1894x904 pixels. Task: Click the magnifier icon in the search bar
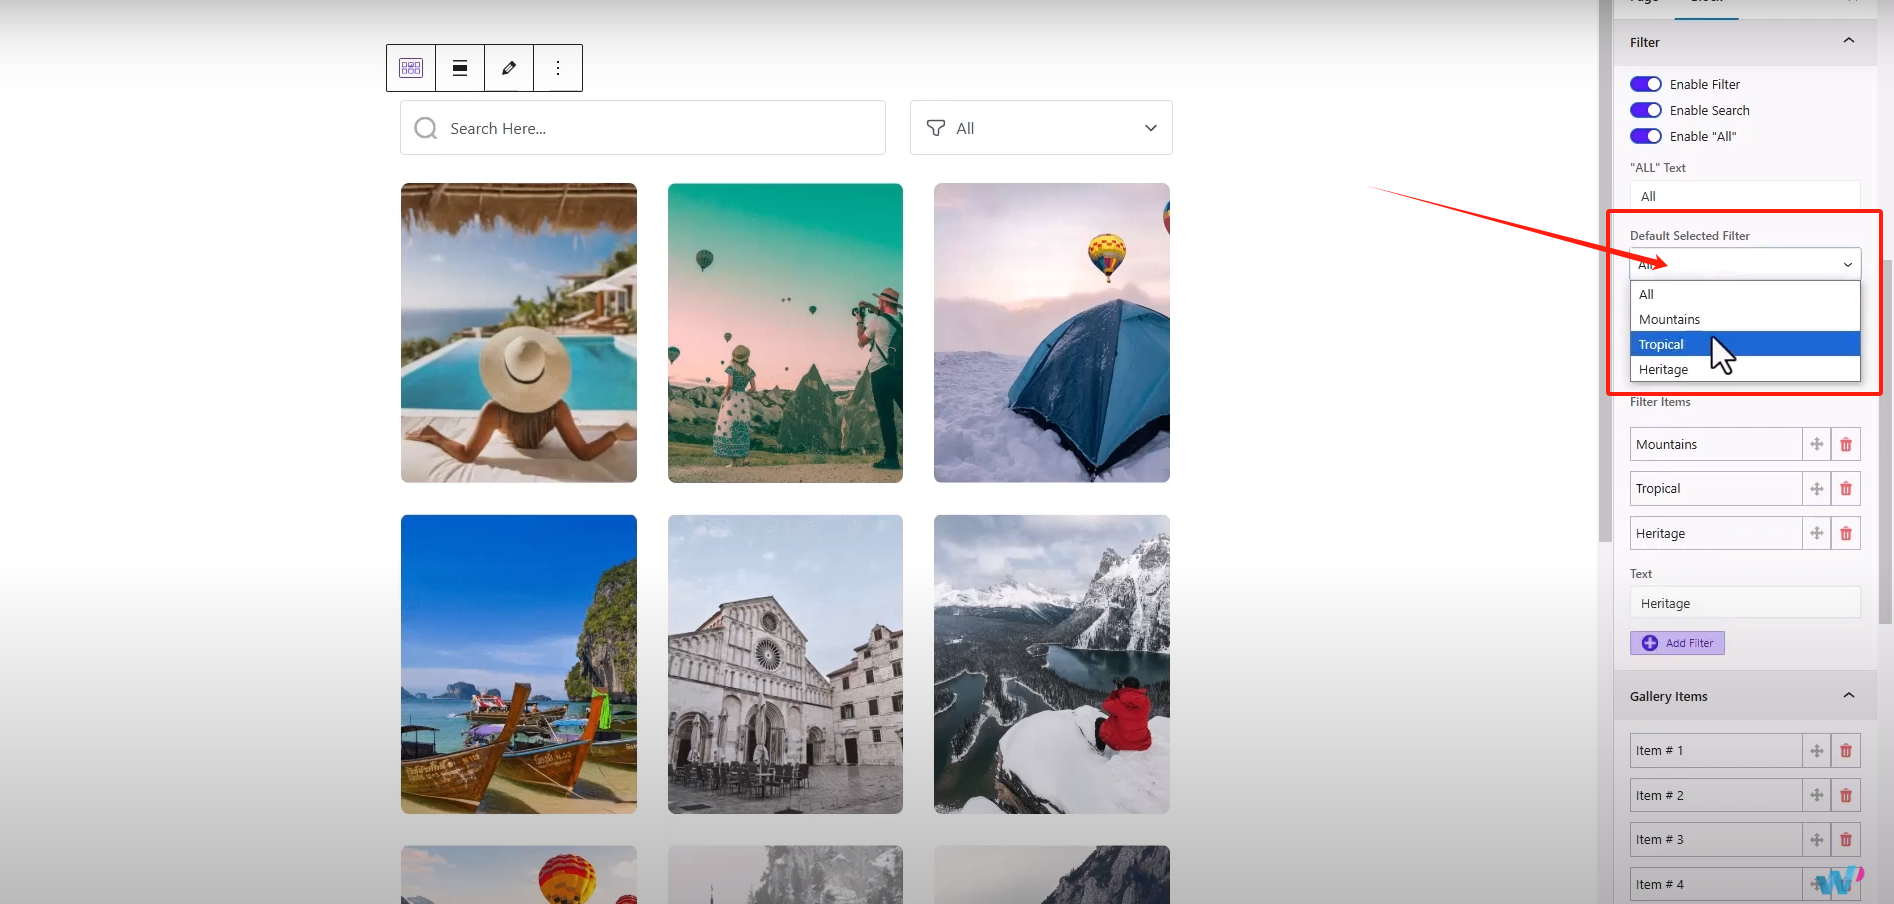(x=425, y=128)
